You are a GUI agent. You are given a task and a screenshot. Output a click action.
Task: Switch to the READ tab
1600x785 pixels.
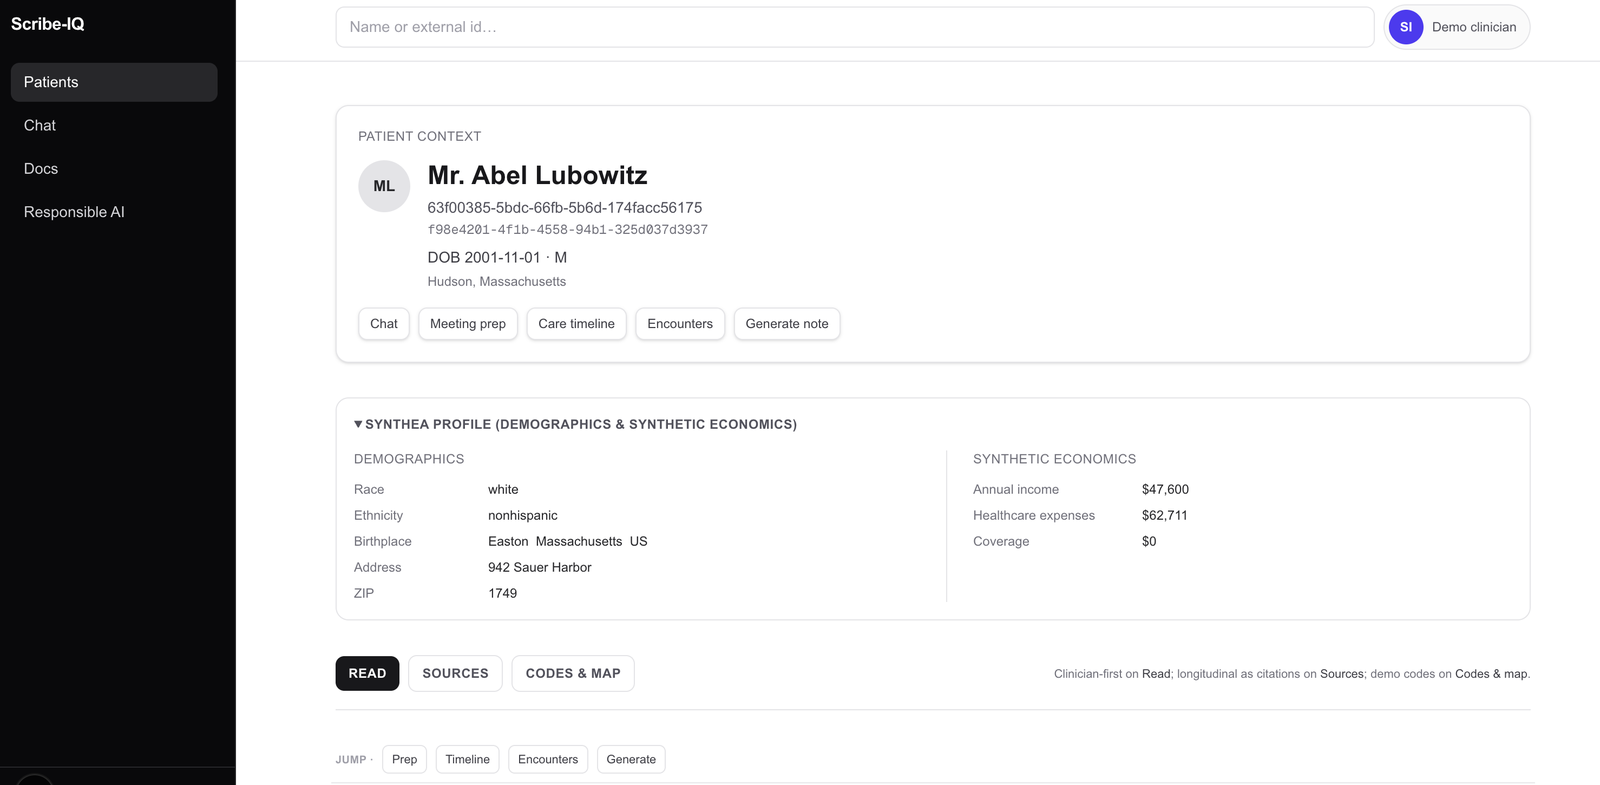(367, 673)
